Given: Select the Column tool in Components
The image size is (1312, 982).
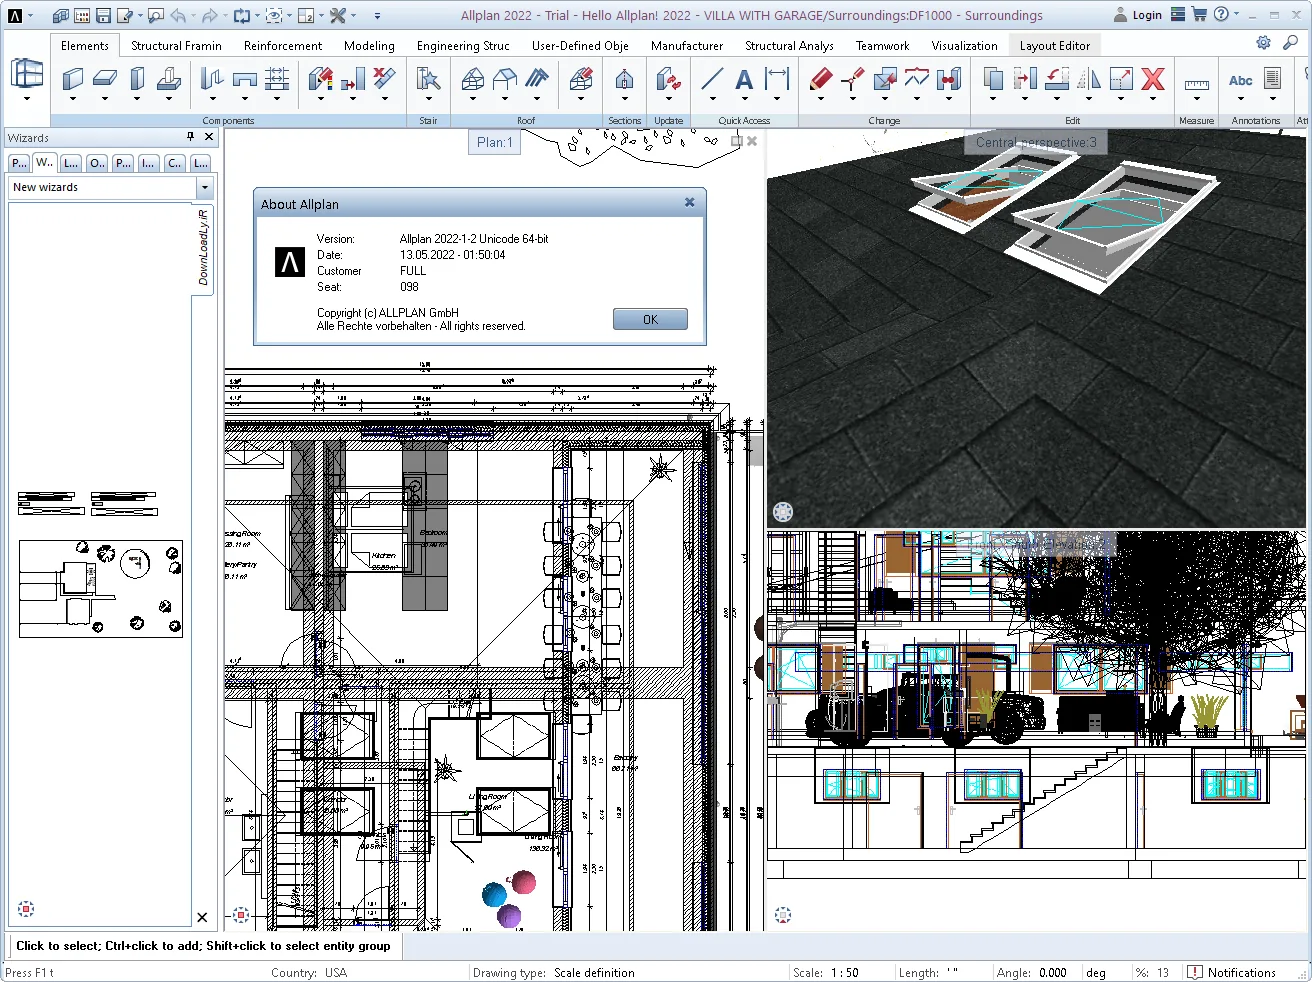Looking at the screenshot, I should tap(138, 79).
